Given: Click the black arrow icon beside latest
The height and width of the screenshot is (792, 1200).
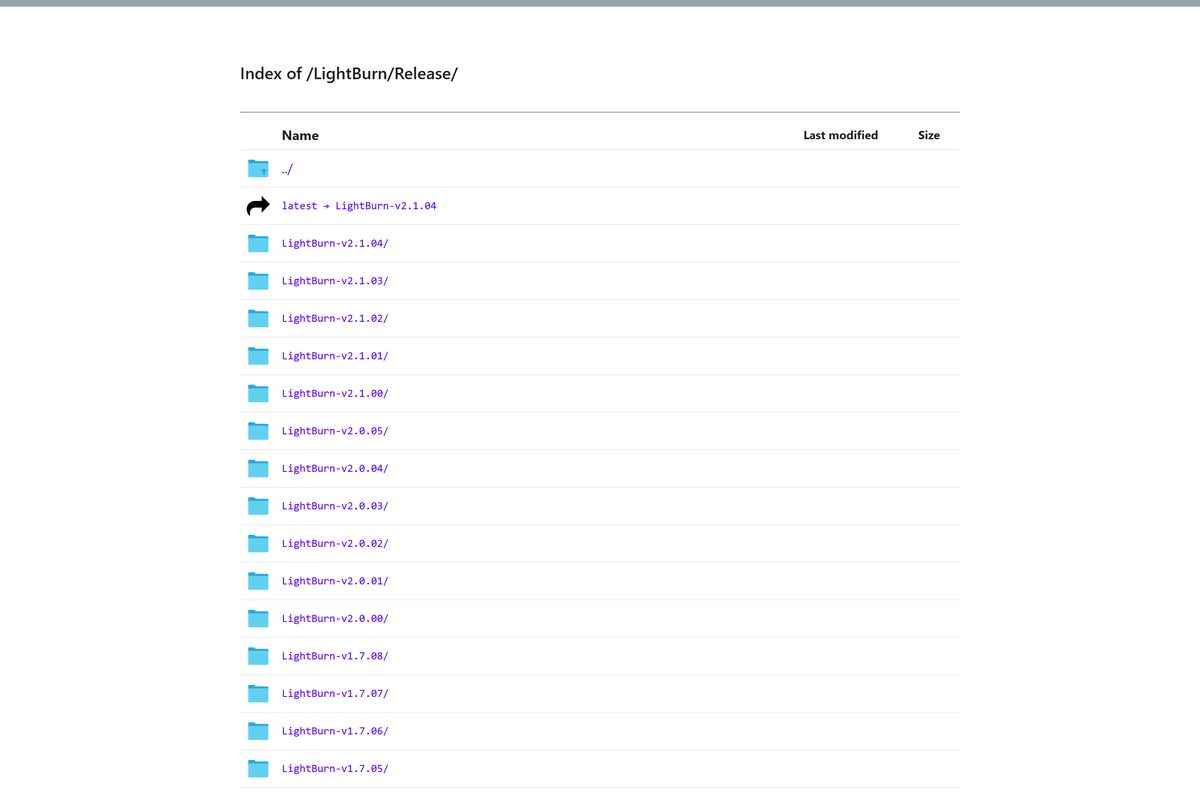Looking at the screenshot, I should (x=258, y=206).
